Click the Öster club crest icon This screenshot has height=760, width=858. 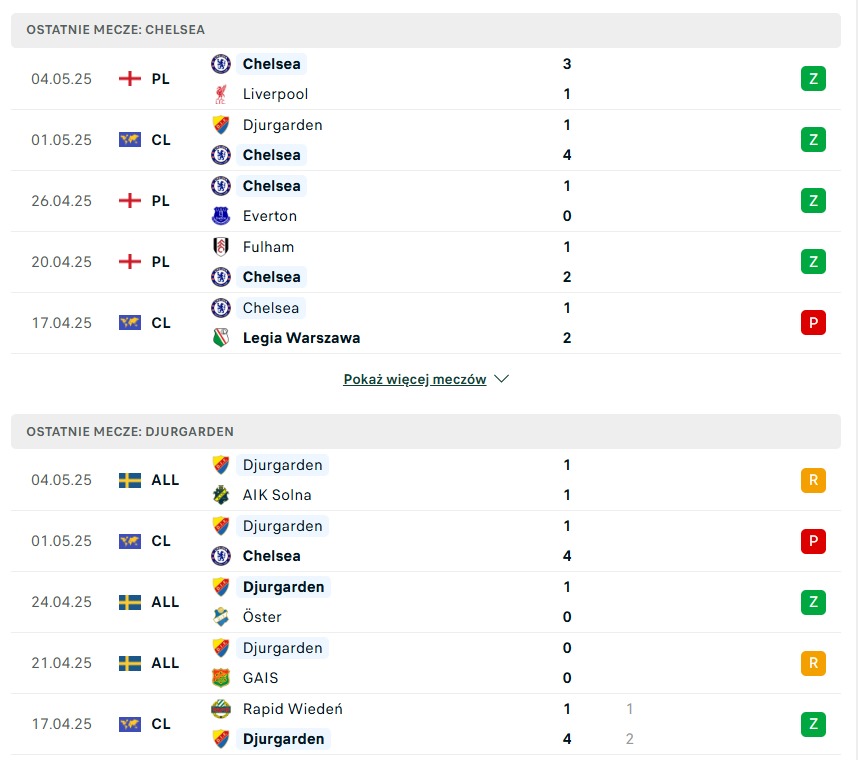(x=221, y=617)
